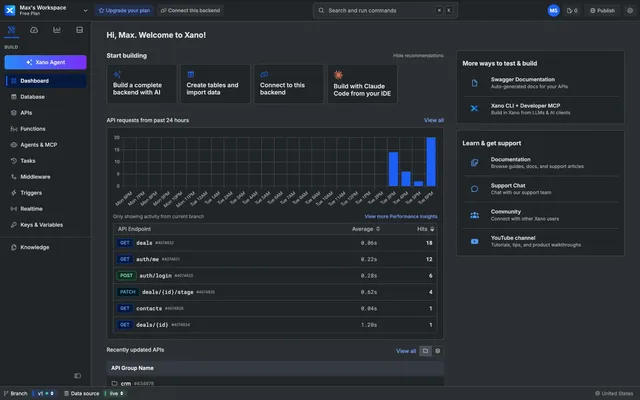The image size is (640, 400).
Task: Open Community link
Action: (540, 215)
